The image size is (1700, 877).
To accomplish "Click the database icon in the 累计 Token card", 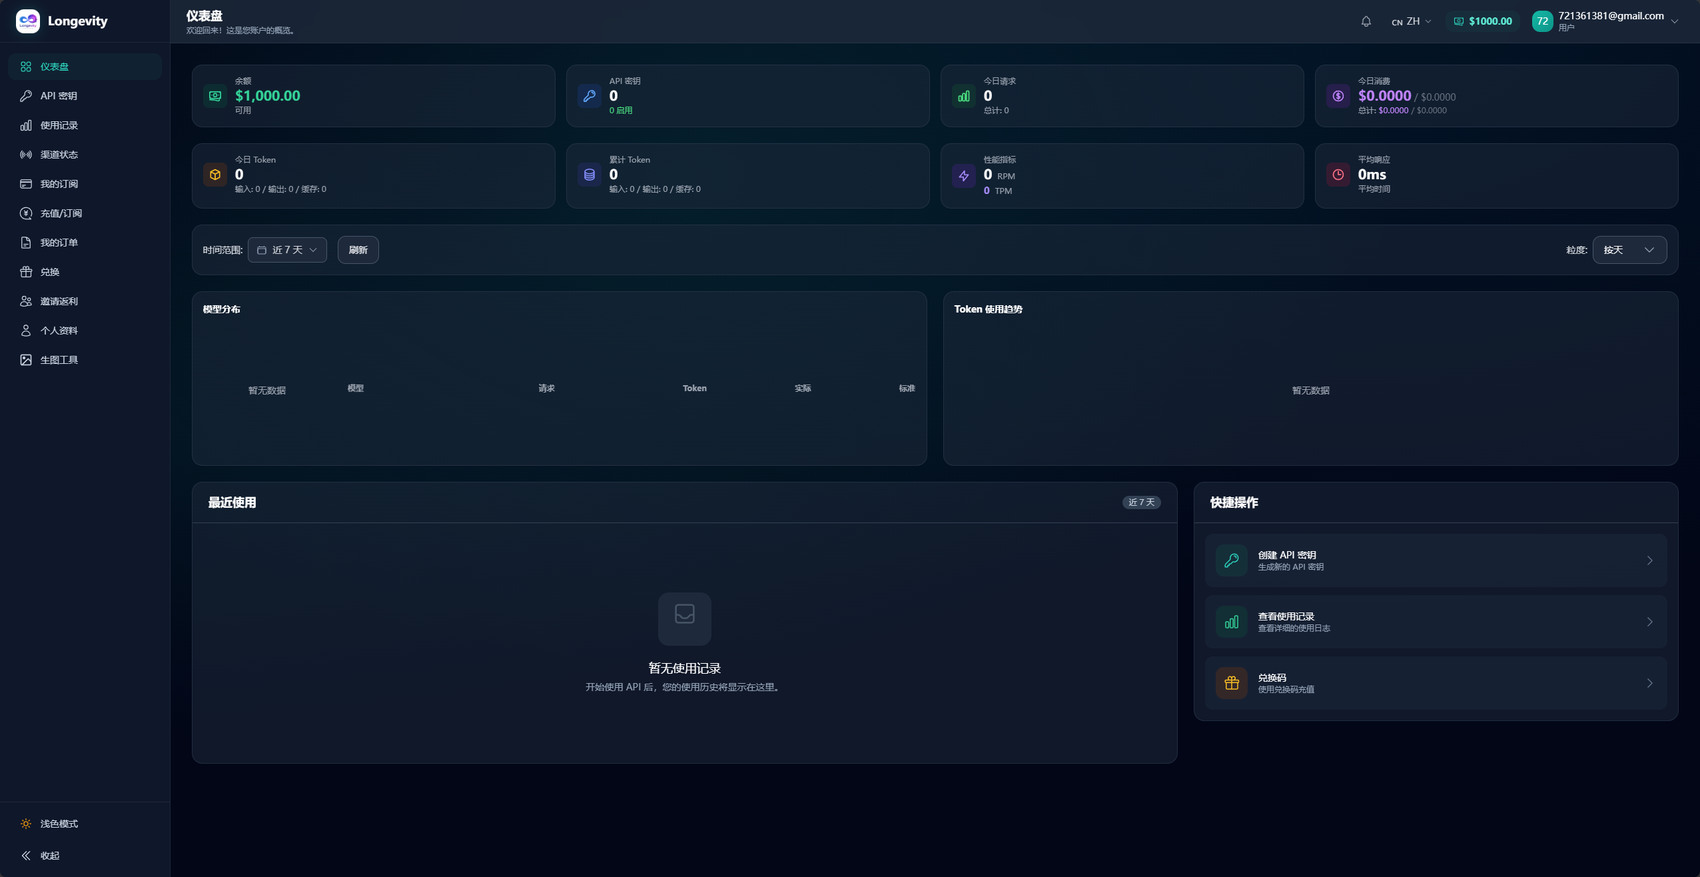I will point(589,175).
